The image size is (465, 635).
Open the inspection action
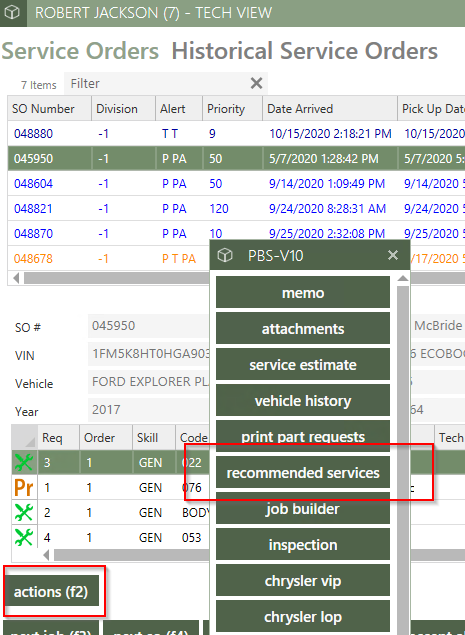click(x=303, y=544)
